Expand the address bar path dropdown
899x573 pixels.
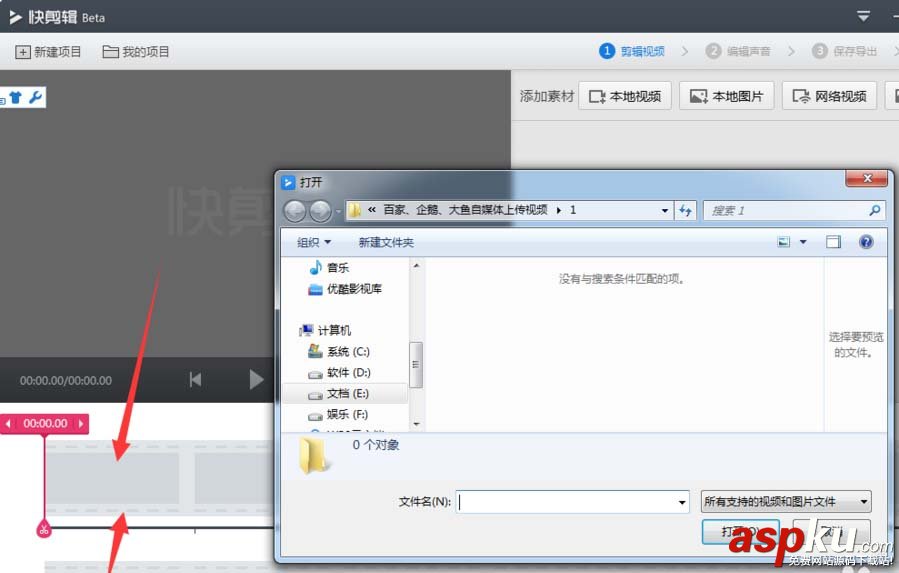[665, 211]
